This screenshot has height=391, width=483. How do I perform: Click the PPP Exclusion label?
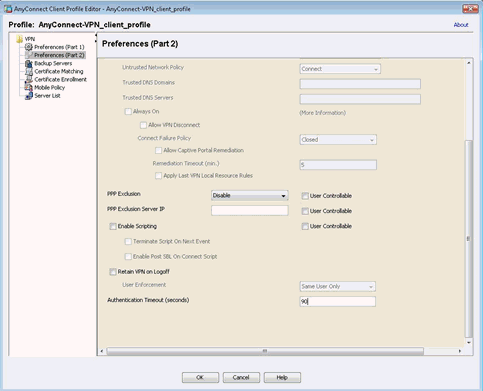tap(124, 194)
